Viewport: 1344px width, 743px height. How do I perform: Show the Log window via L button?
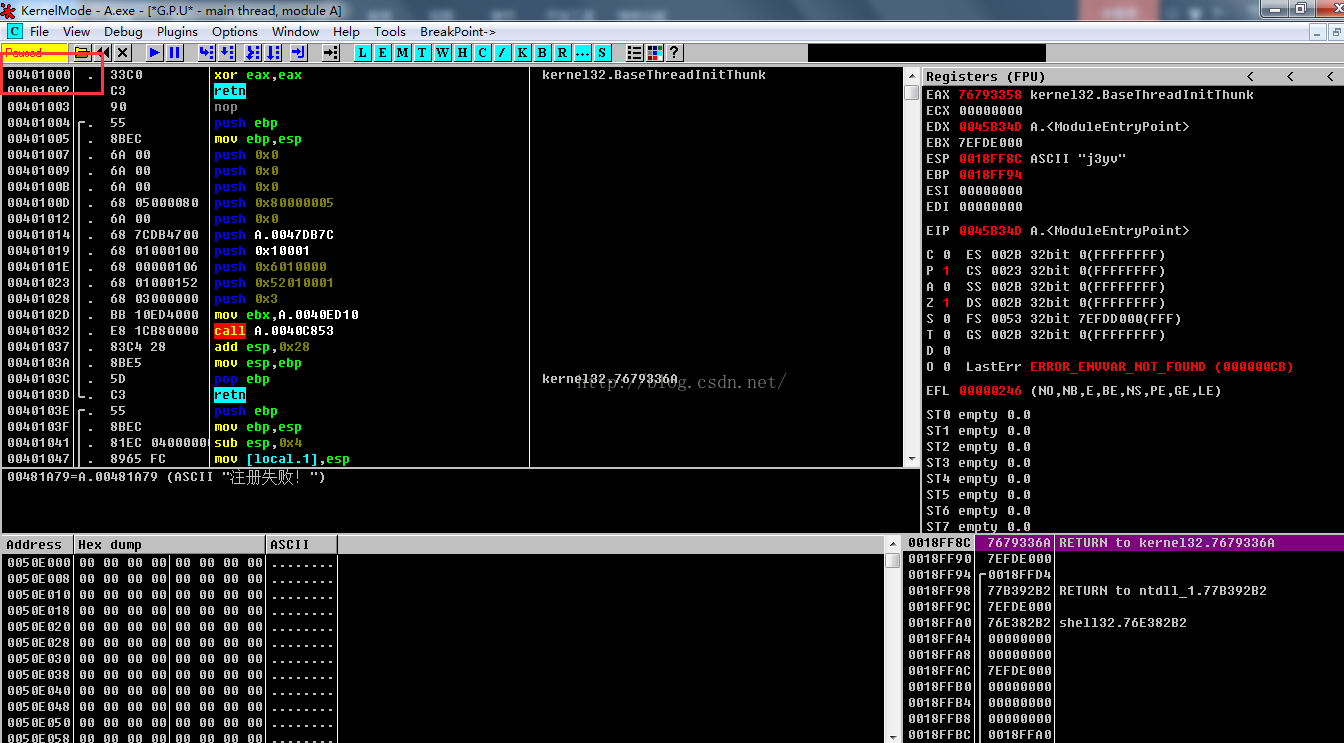click(363, 52)
